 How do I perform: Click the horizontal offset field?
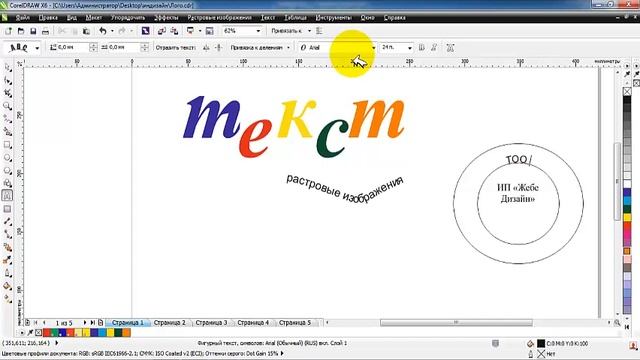(x=124, y=48)
